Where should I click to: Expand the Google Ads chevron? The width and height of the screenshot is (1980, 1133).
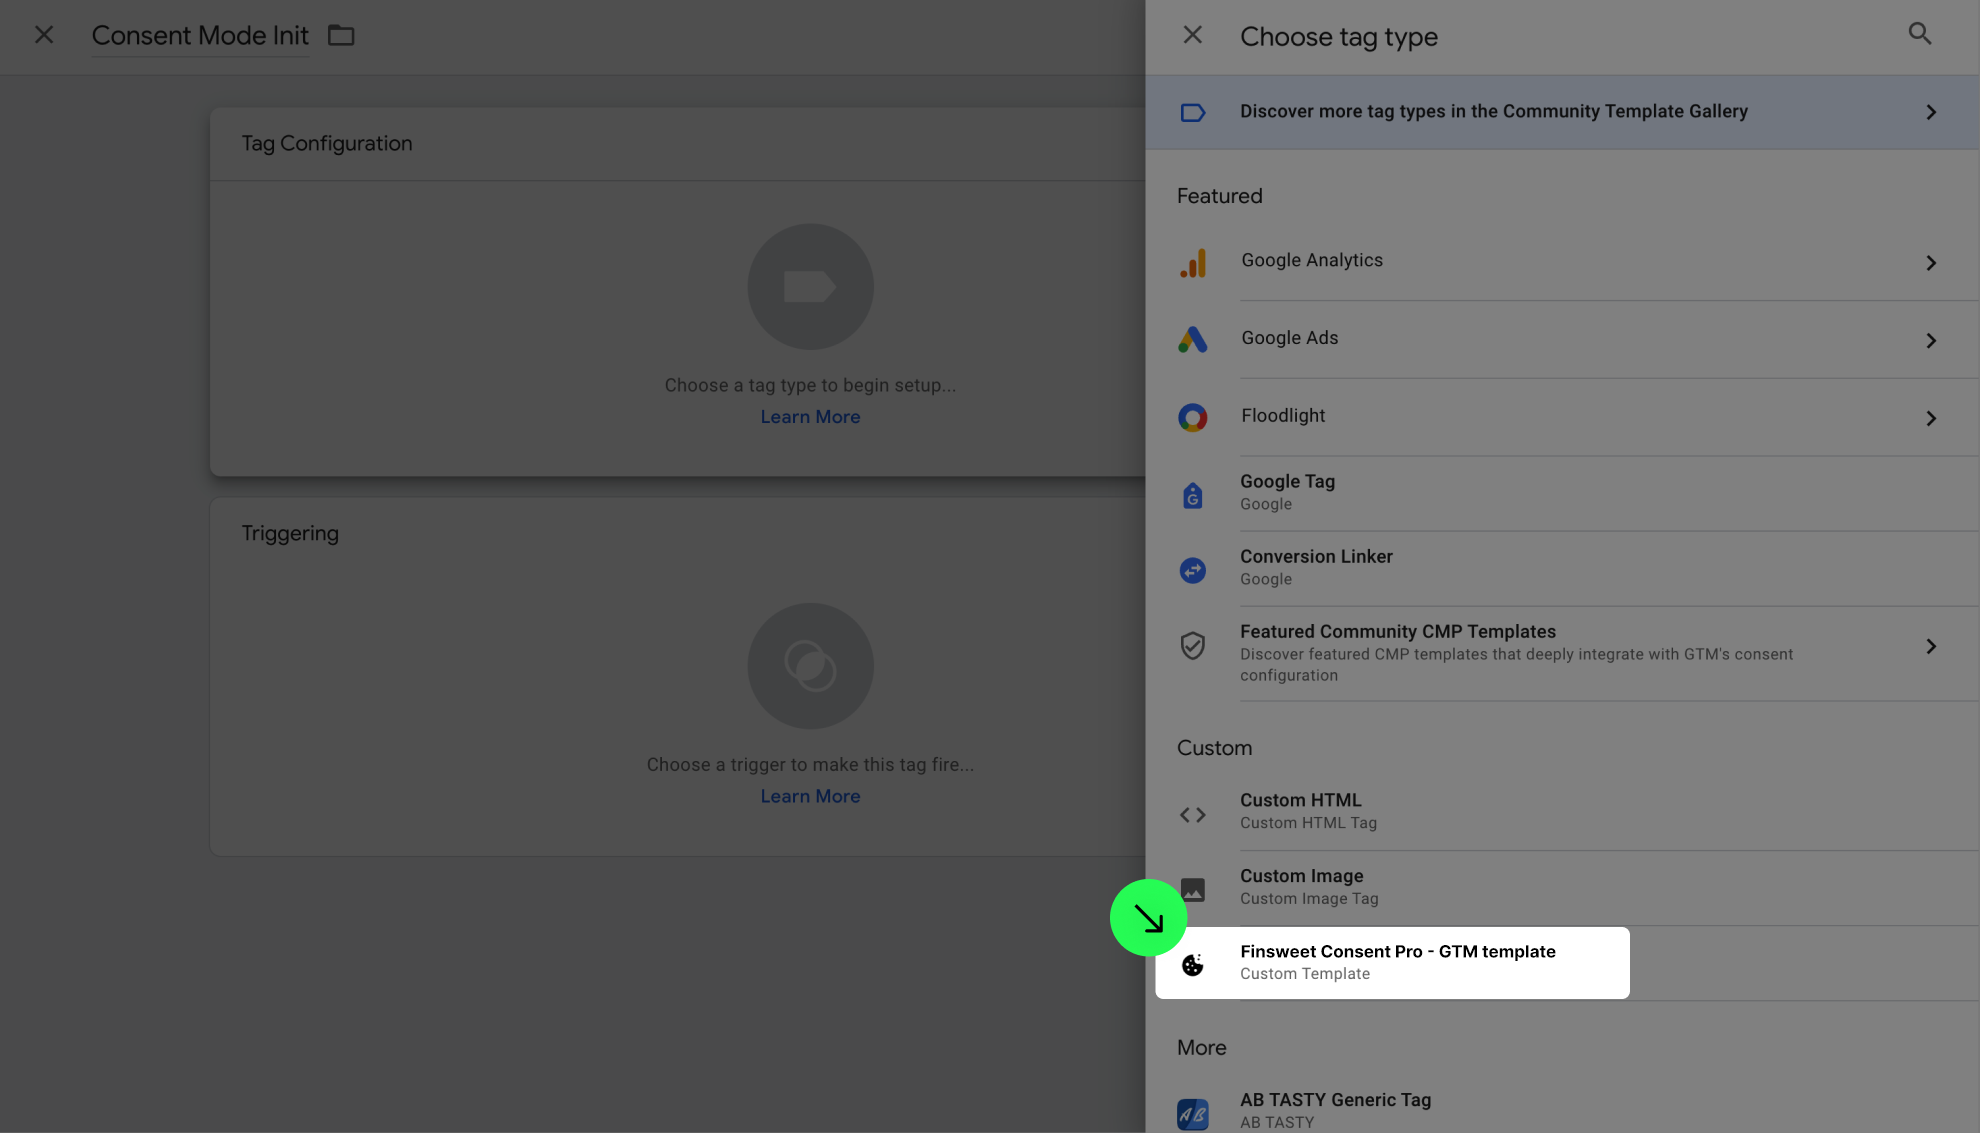pos(1931,341)
